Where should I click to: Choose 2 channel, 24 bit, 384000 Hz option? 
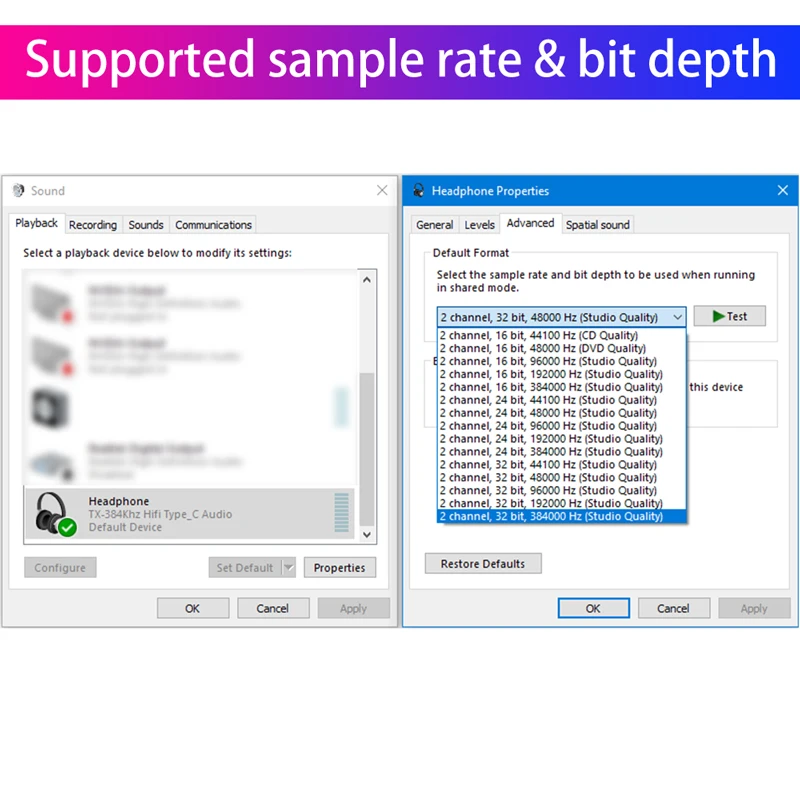[561, 452]
